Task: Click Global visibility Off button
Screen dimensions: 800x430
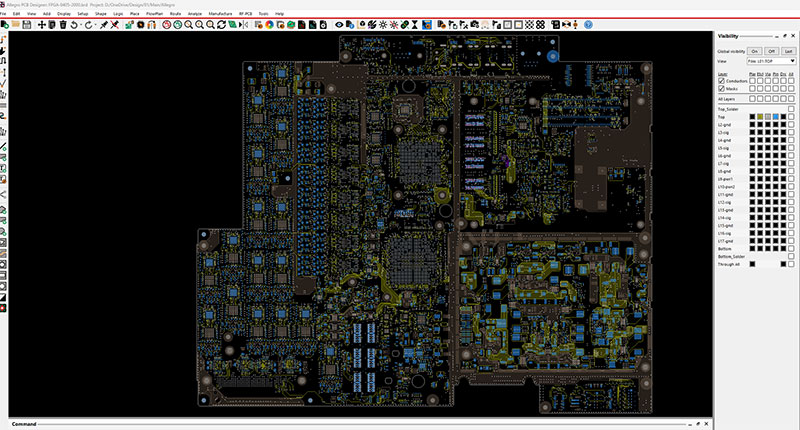Action: click(x=771, y=52)
